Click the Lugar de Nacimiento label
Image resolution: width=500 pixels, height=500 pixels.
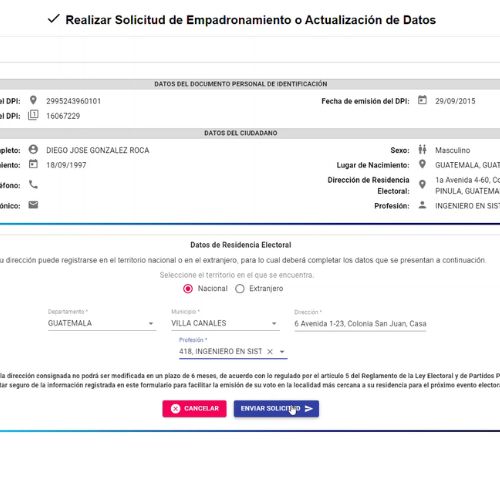coord(373,165)
